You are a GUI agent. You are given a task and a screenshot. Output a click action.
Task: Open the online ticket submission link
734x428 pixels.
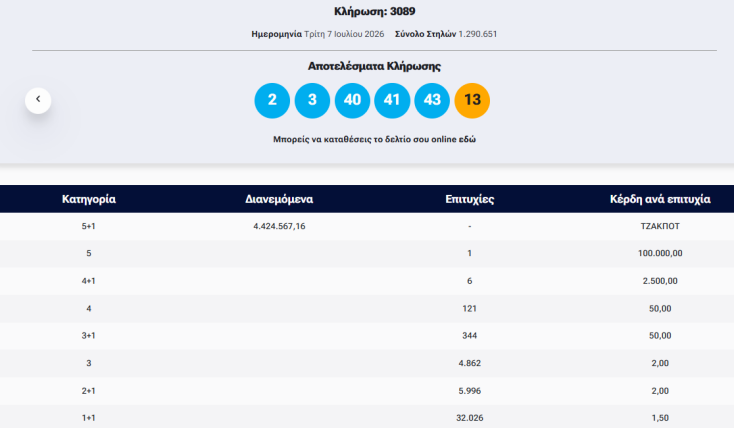pyautogui.click(x=374, y=139)
